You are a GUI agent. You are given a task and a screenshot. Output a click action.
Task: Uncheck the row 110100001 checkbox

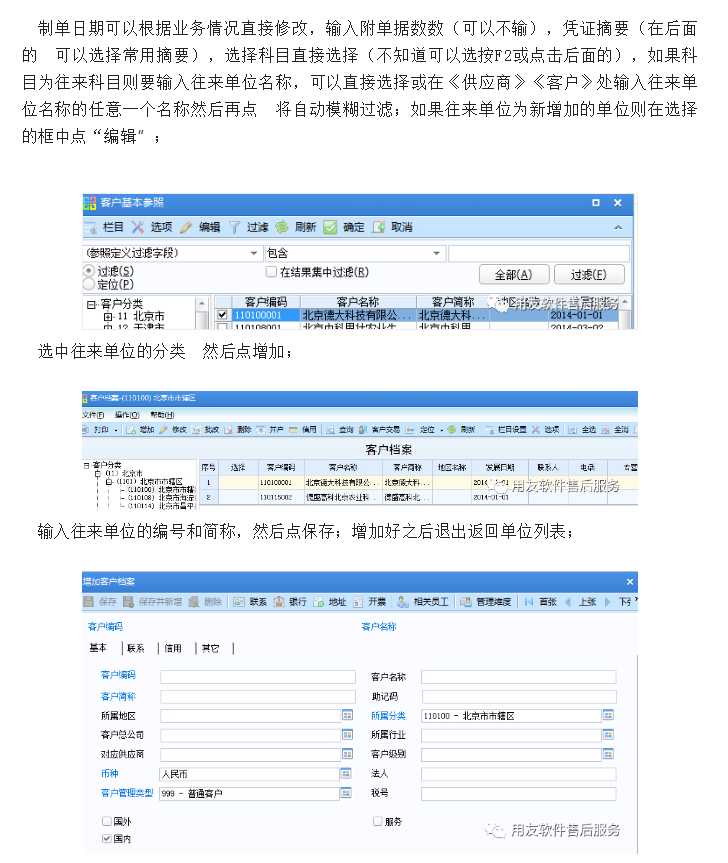[222, 315]
